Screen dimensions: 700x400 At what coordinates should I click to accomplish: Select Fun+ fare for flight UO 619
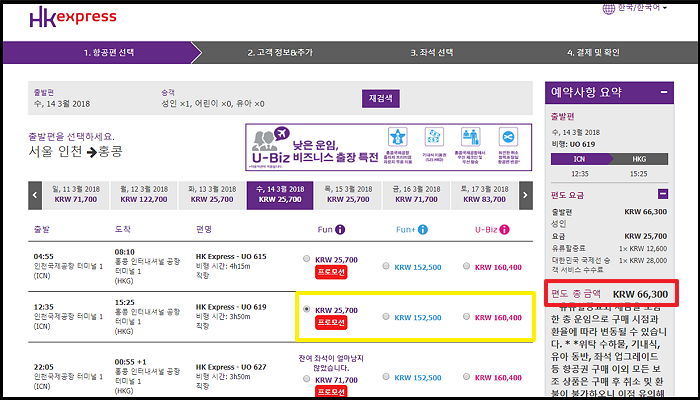386,317
